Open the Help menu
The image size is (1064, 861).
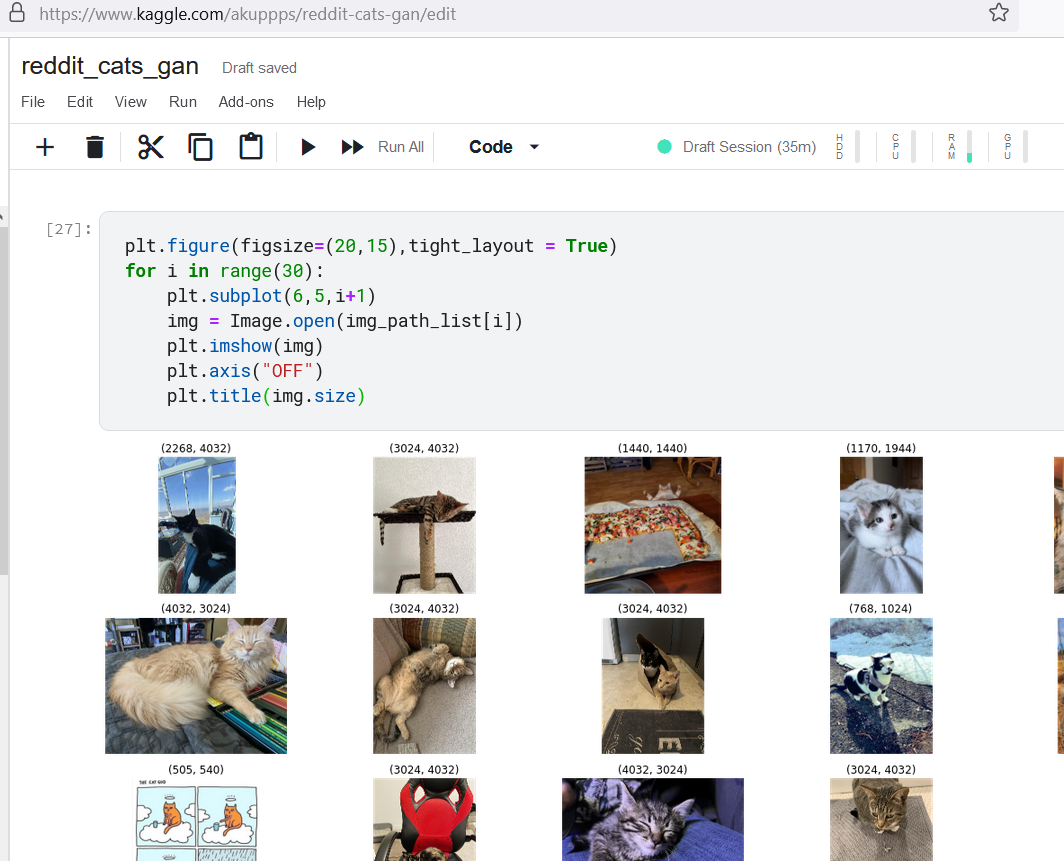click(x=311, y=101)
